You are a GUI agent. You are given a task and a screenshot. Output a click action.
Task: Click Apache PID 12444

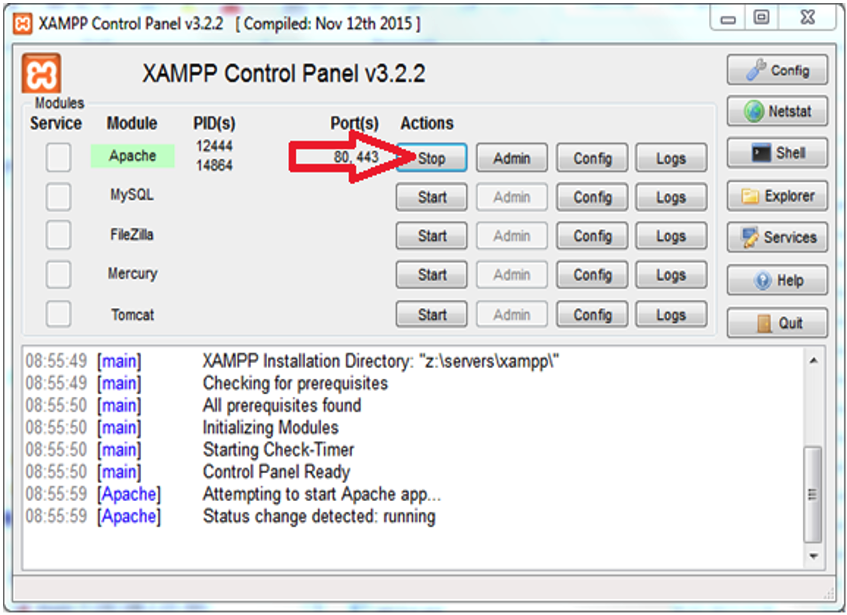click(x=214, y=146)
